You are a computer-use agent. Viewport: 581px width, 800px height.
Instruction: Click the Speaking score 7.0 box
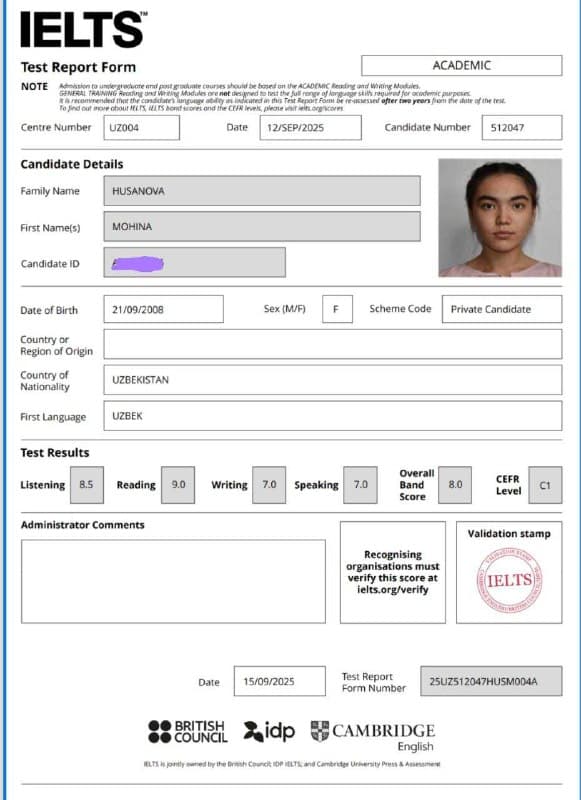[x=360, y=485]
